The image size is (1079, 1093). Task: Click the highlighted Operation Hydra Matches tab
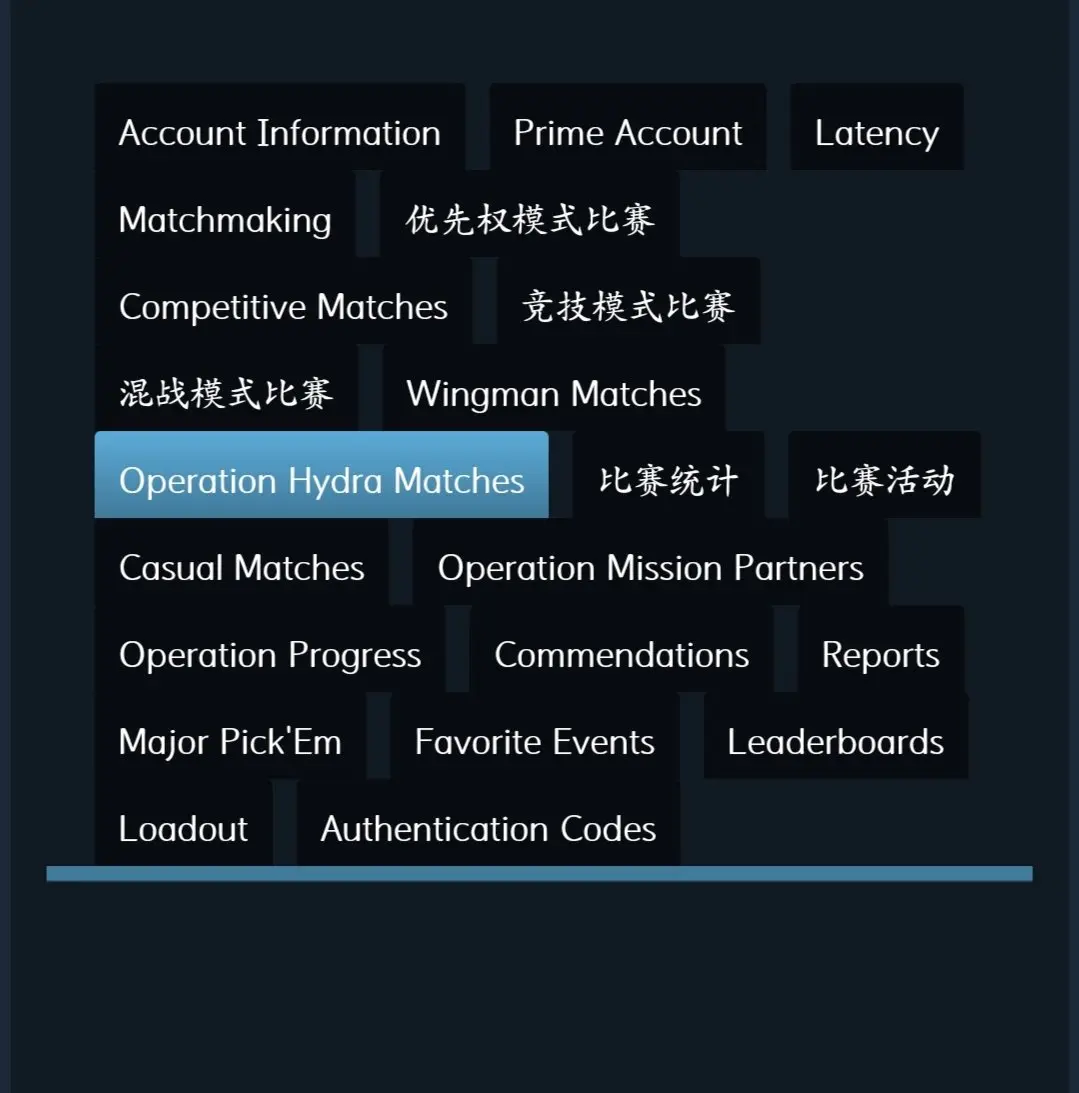[321, 475]
